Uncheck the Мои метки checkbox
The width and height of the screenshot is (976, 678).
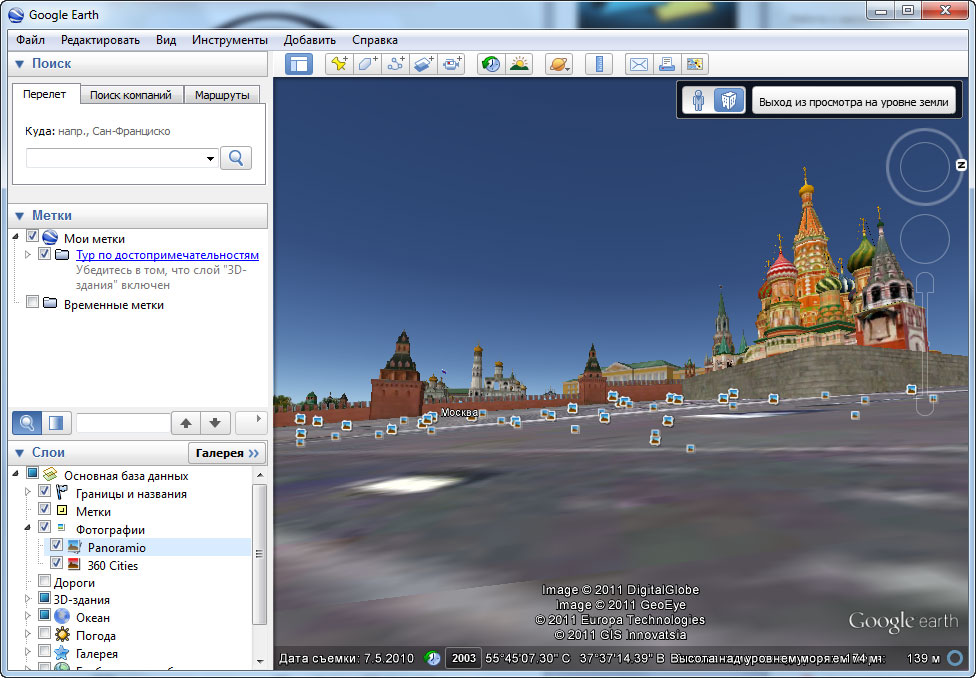32,237
